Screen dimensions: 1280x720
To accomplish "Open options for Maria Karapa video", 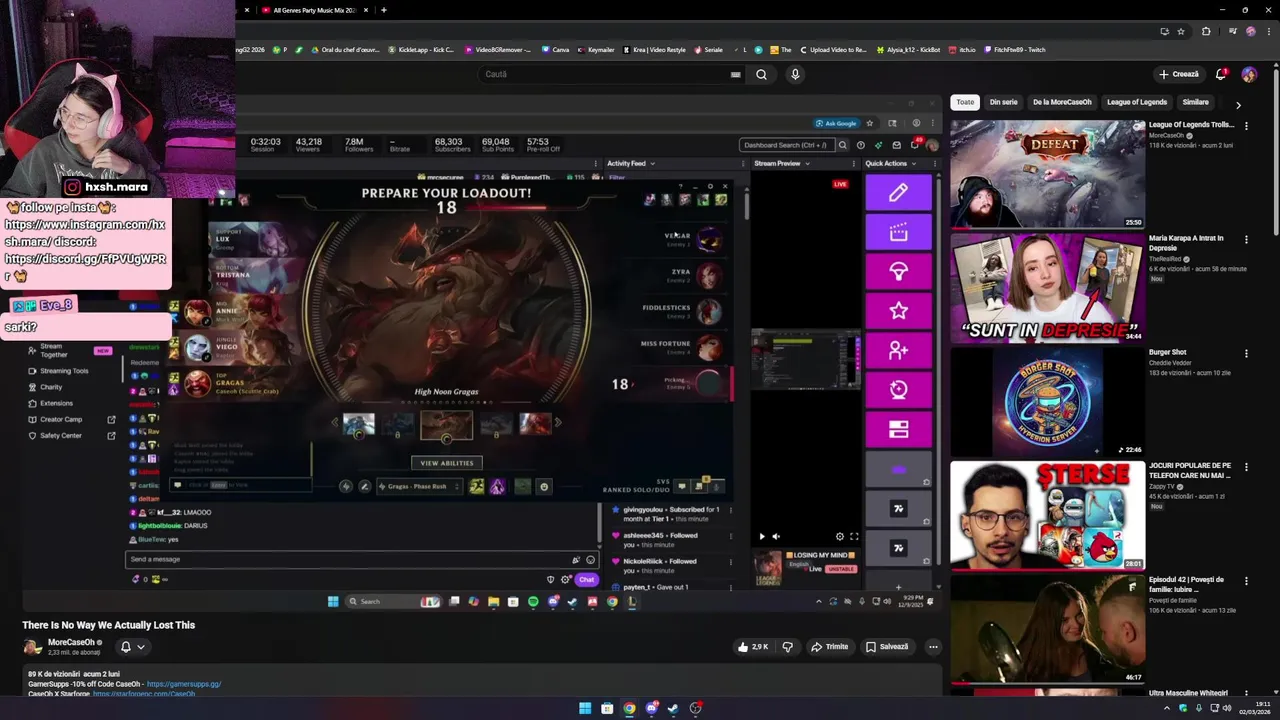I will pos(1246,239).
